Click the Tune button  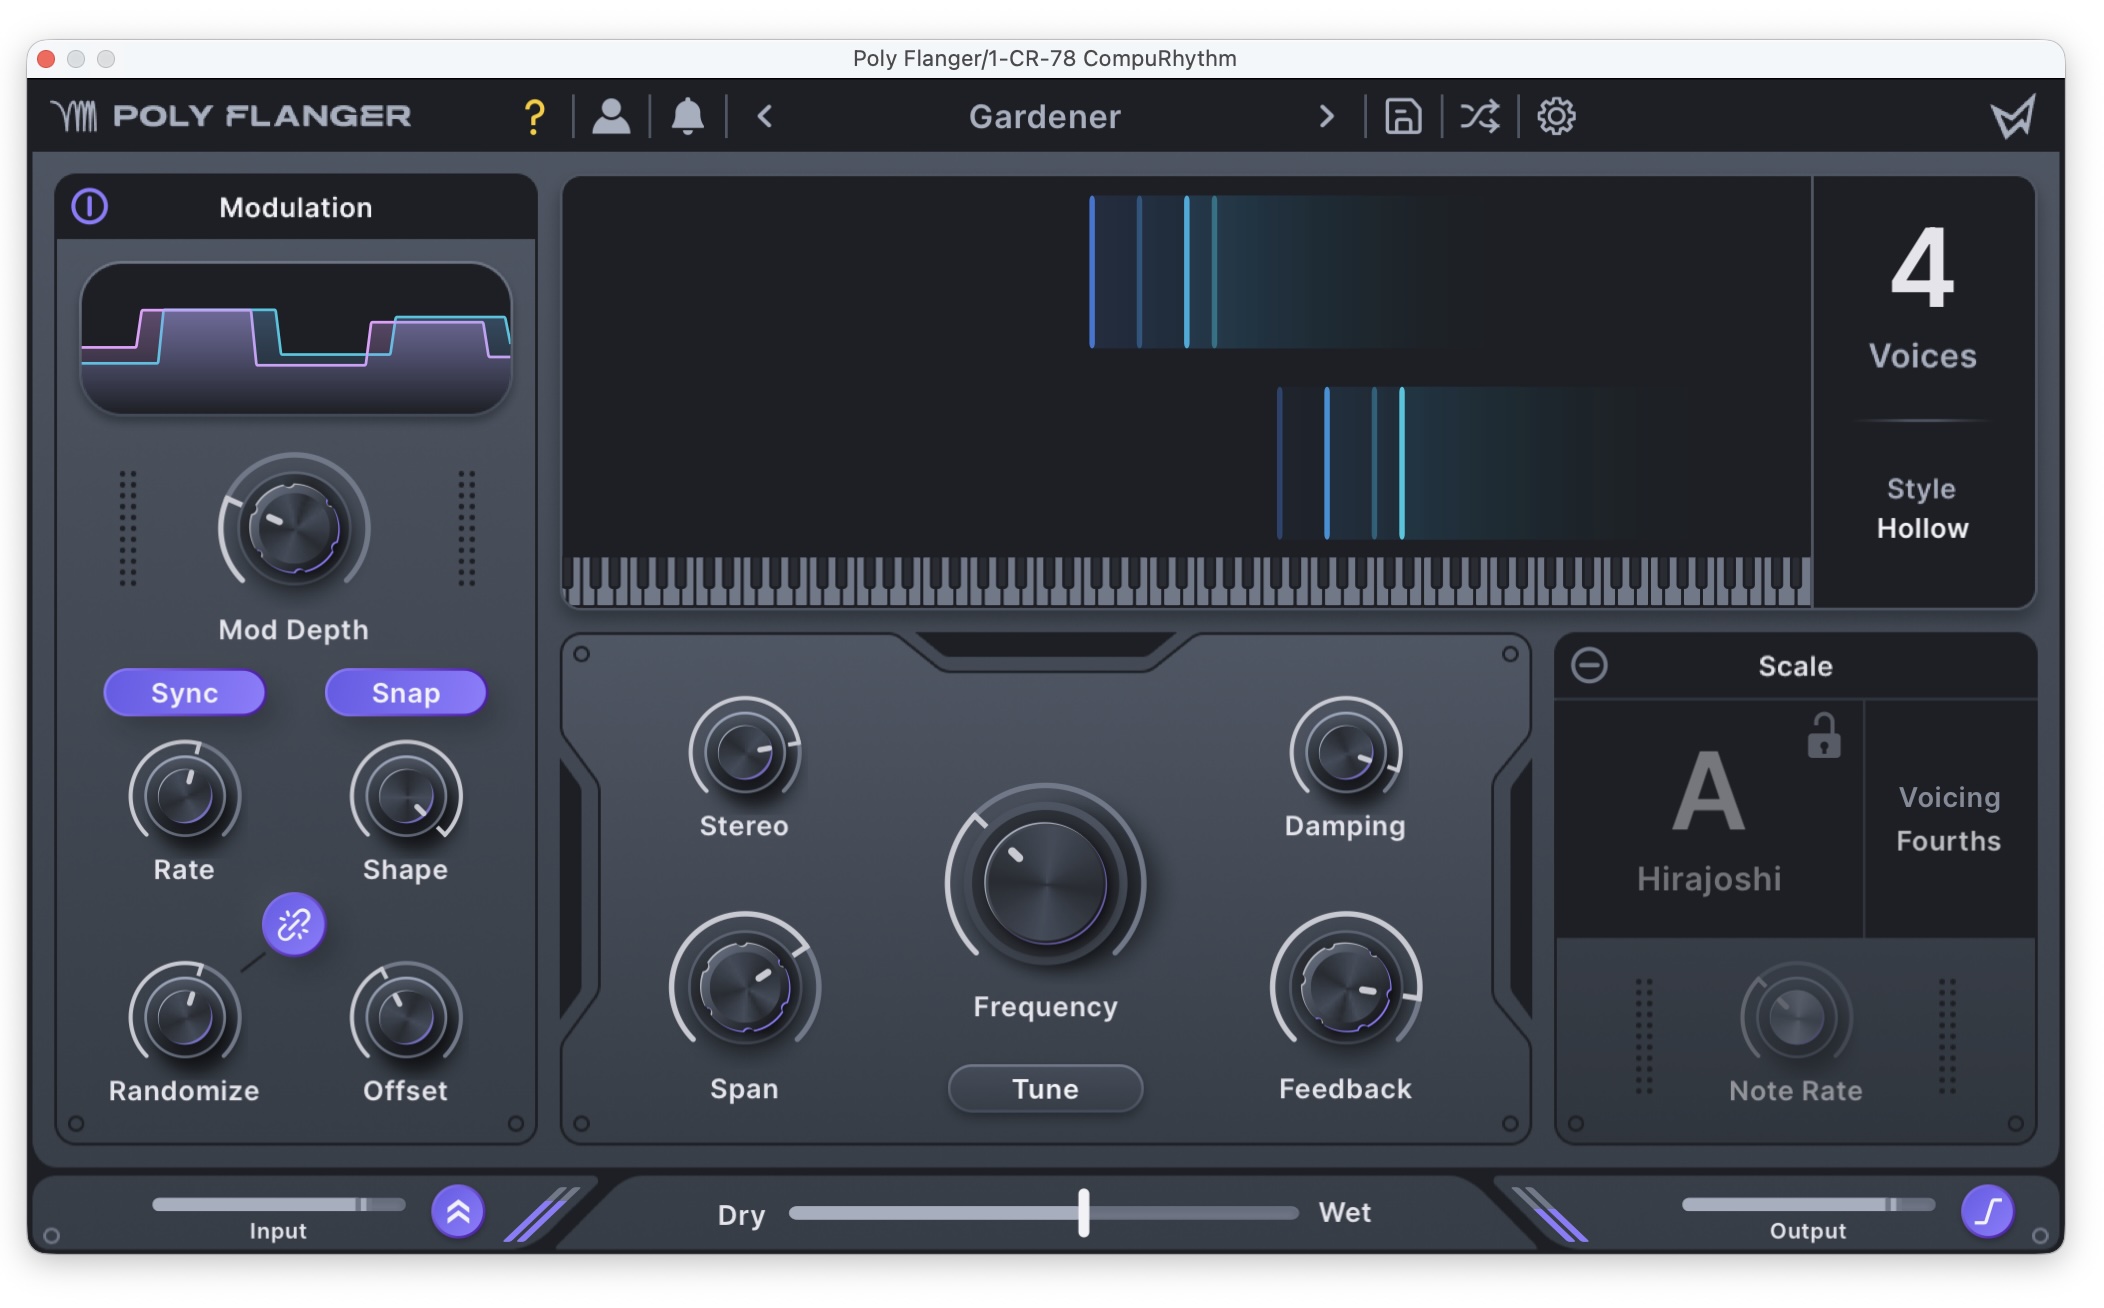tap(1045, 1088)
